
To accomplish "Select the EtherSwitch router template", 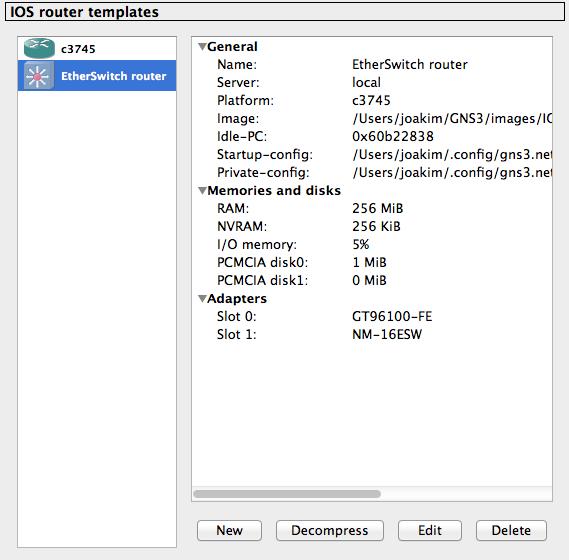I will pyautogui.click(x=97, y=75).
